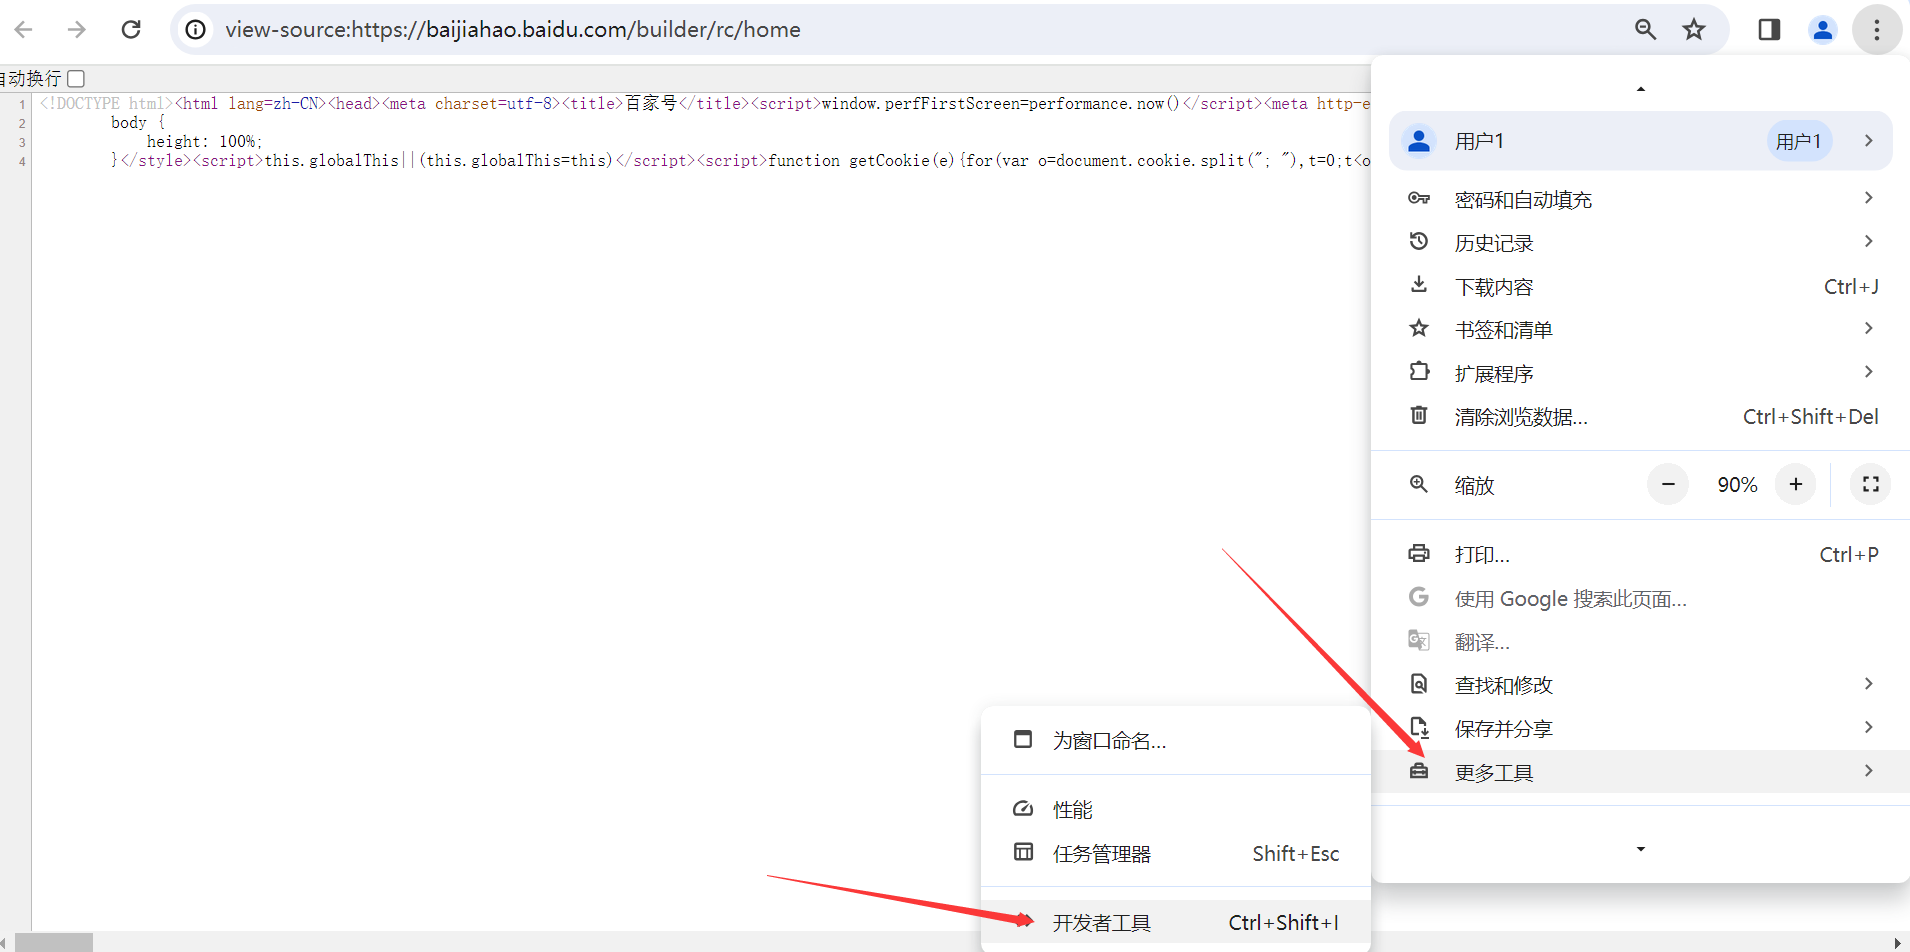Open the three-dot Chrome menu button
The width and height of the screenshot is (1910, 952).
1876,30
